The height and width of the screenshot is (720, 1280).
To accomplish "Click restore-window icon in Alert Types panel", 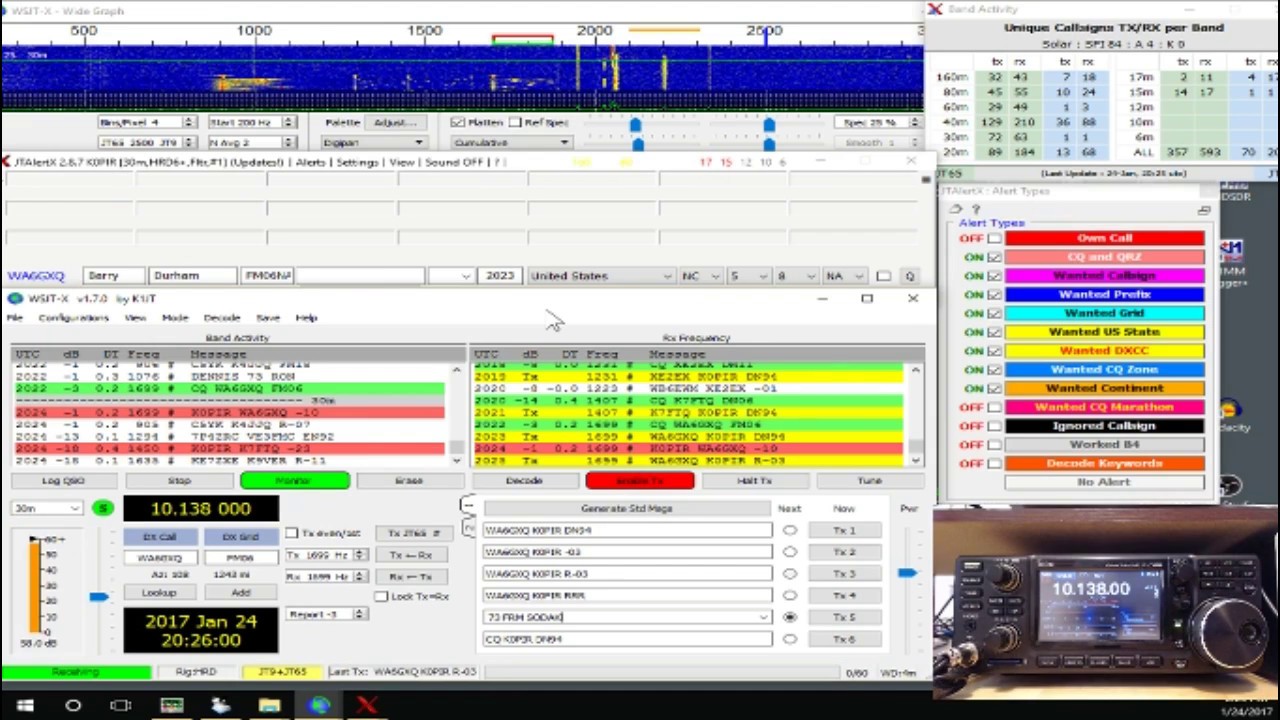I will [x=1204, y=210].
